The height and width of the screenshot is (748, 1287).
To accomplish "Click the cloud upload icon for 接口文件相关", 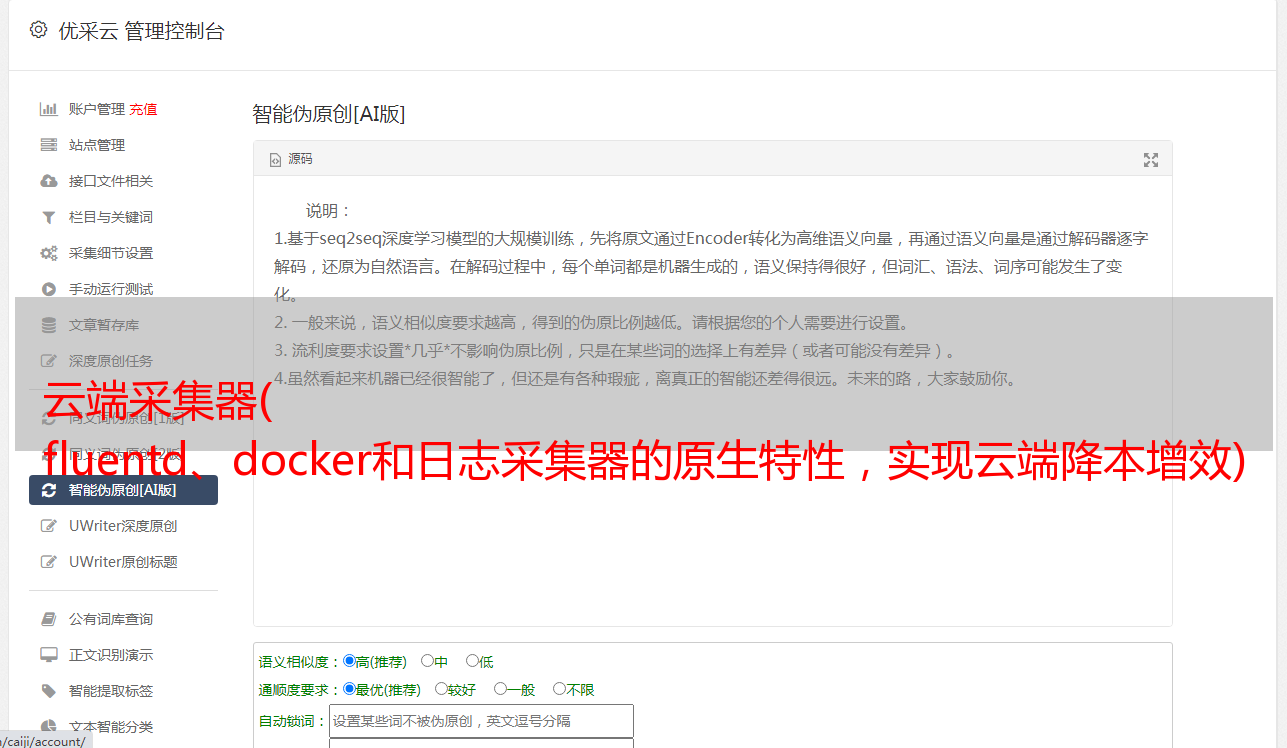I will click(x=48, y=181).
